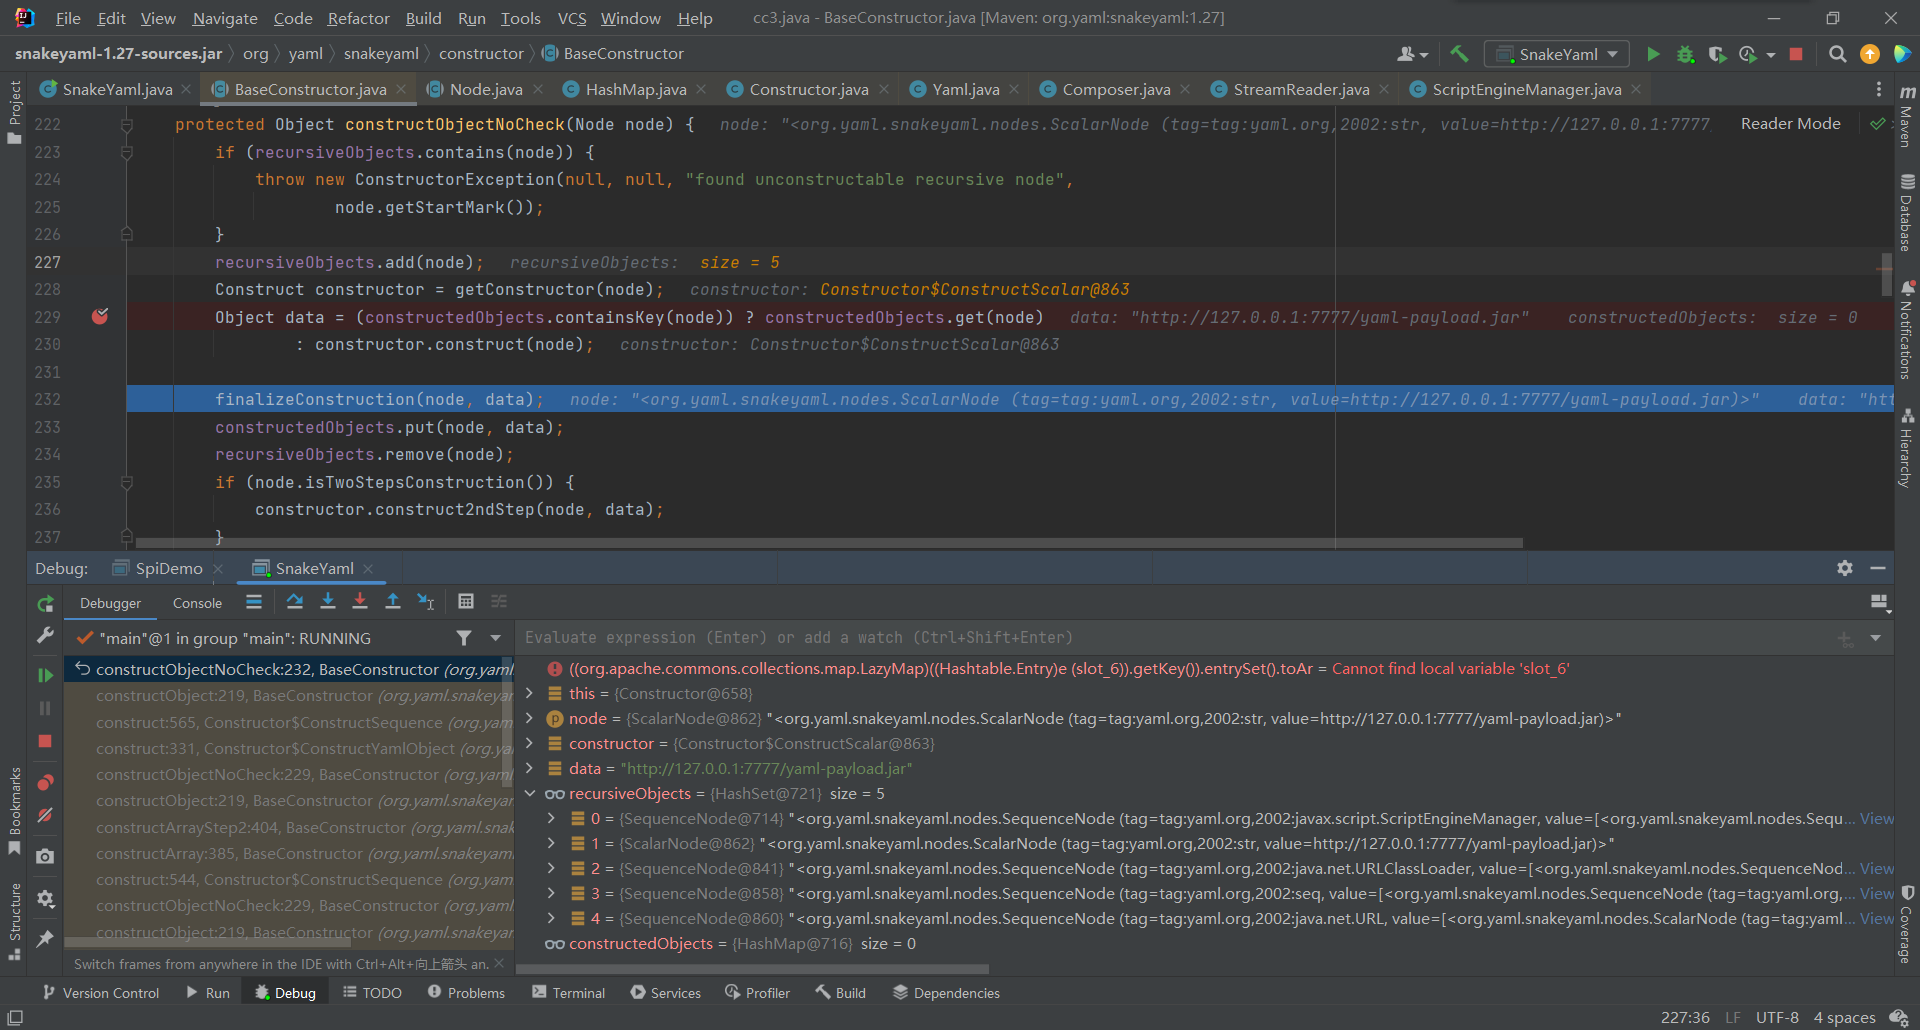The height and width of the screenshot is (1030, 1920).
Task: Hide the Debug tool window
Action: 1878,568
